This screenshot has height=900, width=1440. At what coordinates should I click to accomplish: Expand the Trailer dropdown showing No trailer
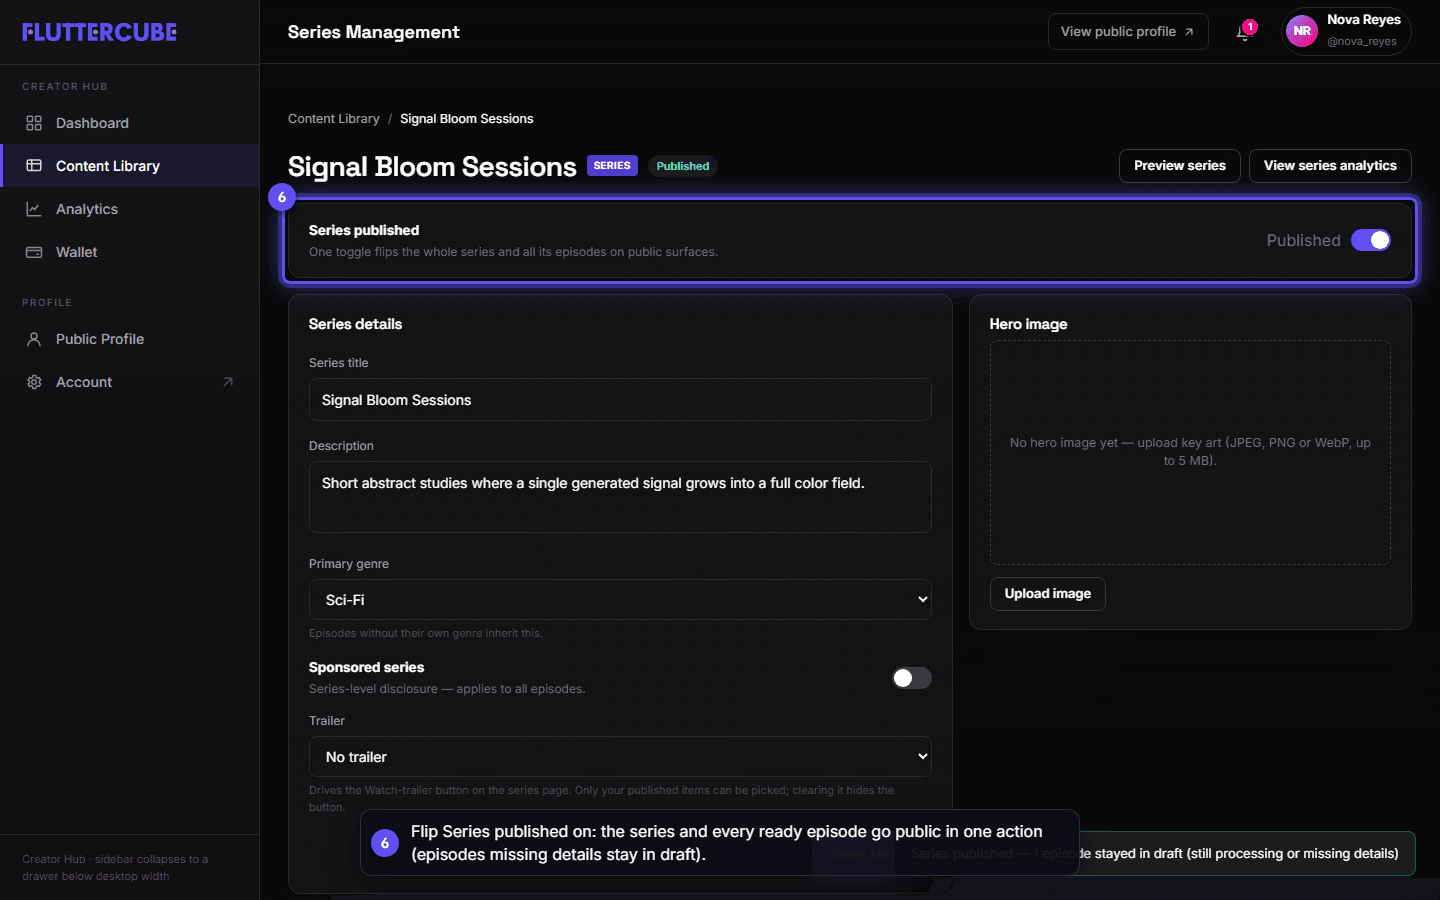click(620, 757)
